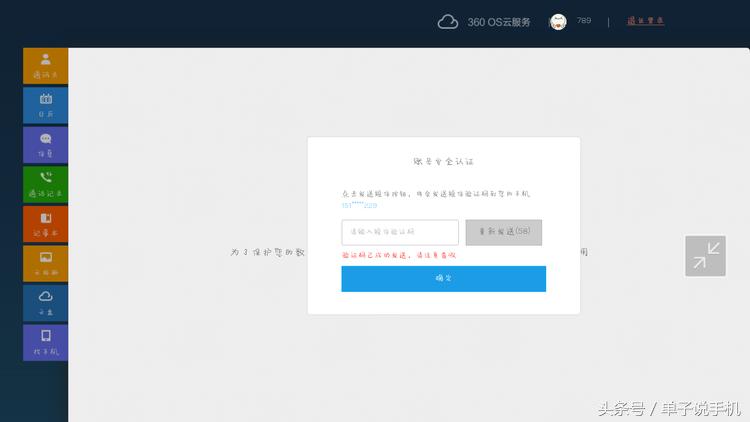Screen dimensions: 750x422
Task: Open the cloud album tile with picture icon
Action: pyautogui.click(x=45, y=264)
